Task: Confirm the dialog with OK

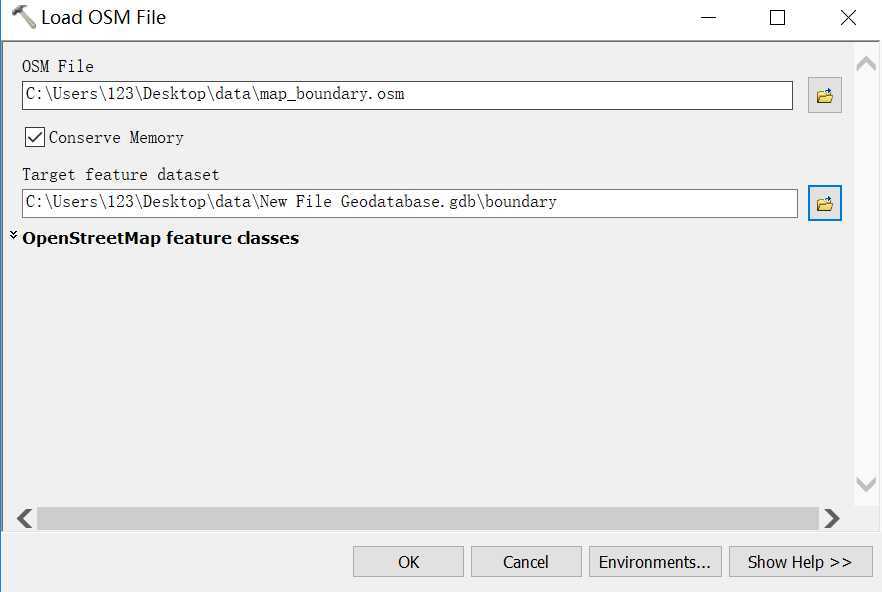Action: point(408,562)
